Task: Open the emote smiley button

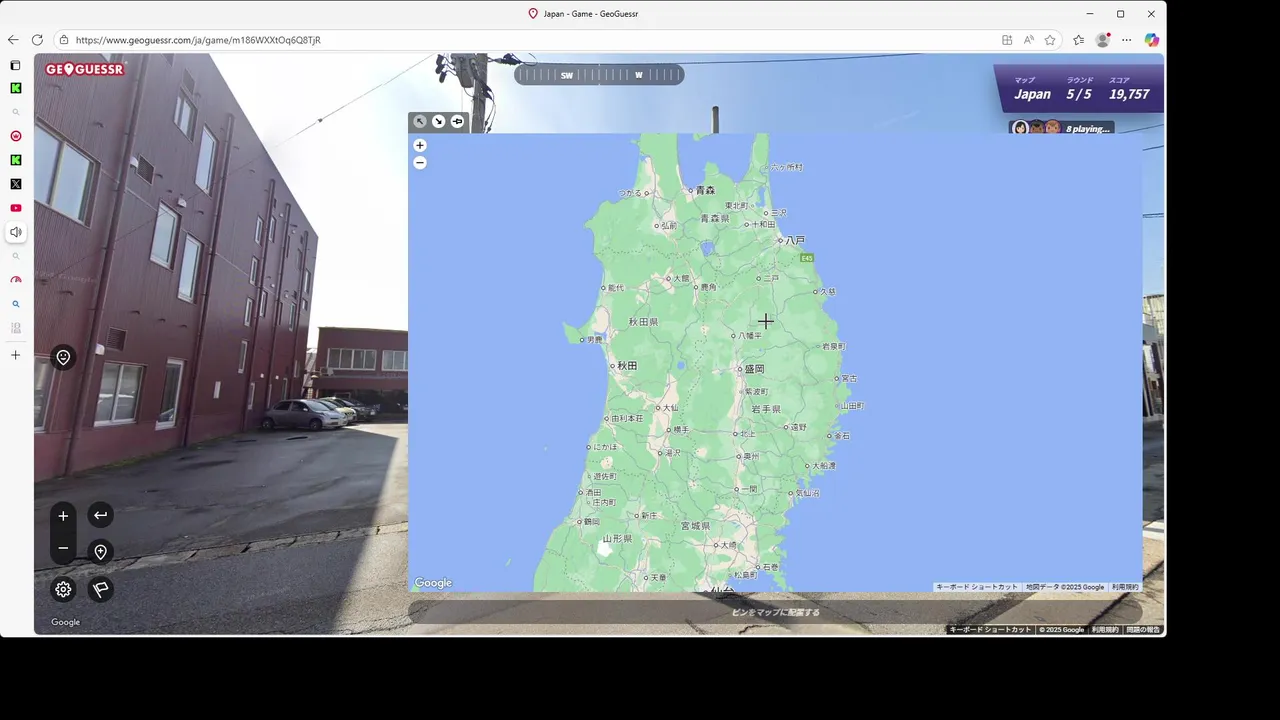Action: pos(63,357)
